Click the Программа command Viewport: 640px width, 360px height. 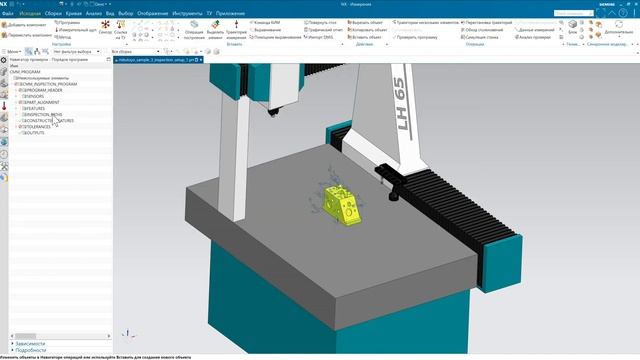[67, 23]
